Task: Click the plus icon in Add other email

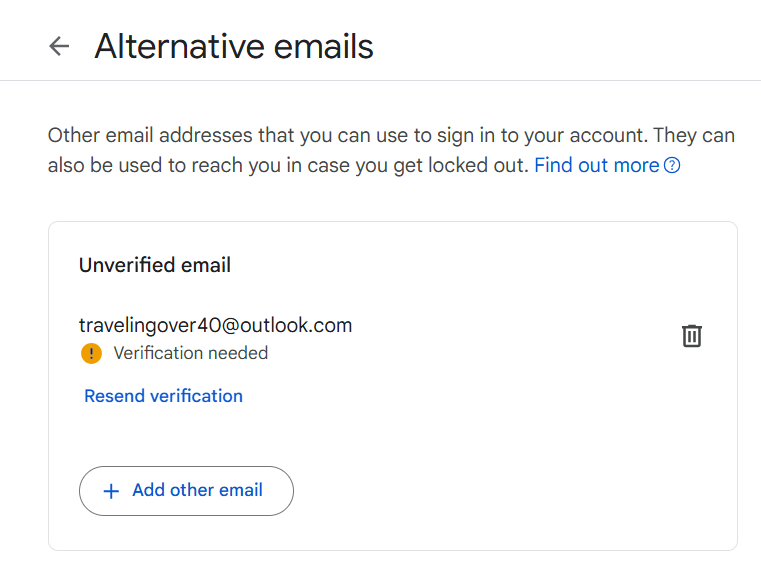Action: click(111, 491)
